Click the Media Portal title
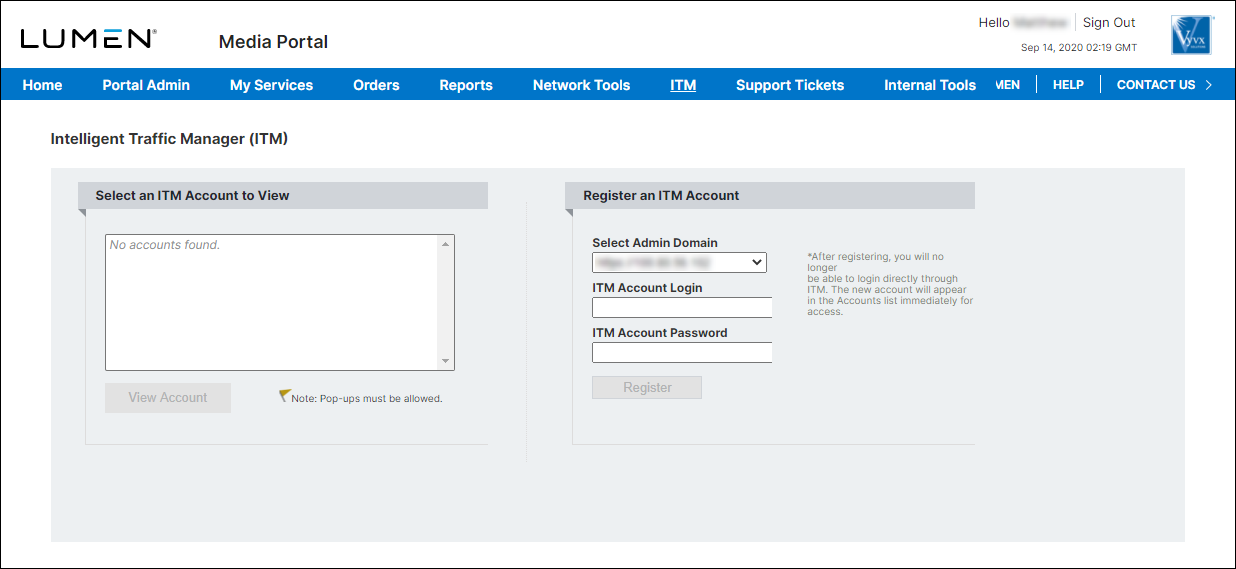The height and width of the screenshot is (569, 1236). click(x=273, y=41)
